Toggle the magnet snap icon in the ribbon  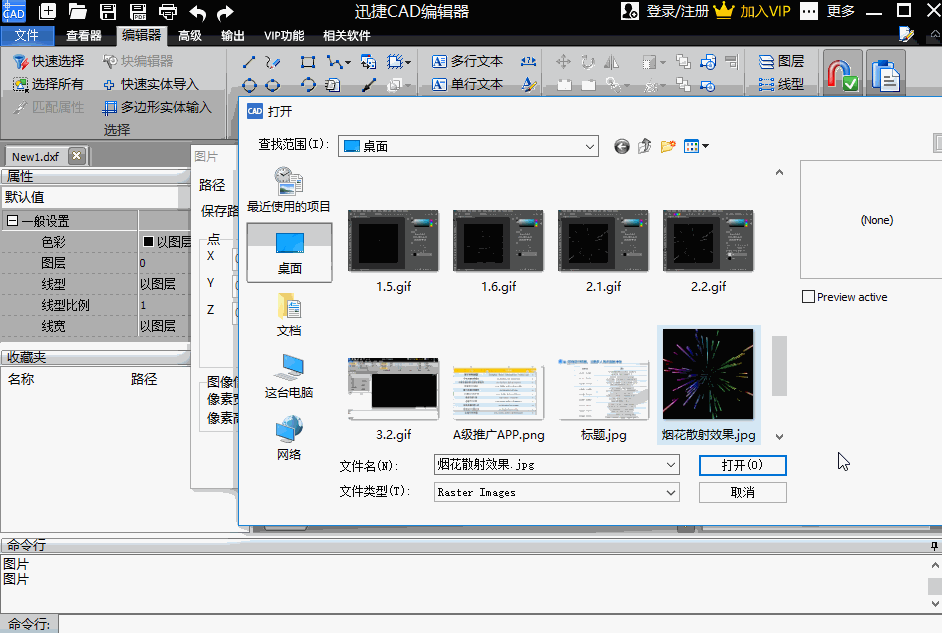click(841, 76)
